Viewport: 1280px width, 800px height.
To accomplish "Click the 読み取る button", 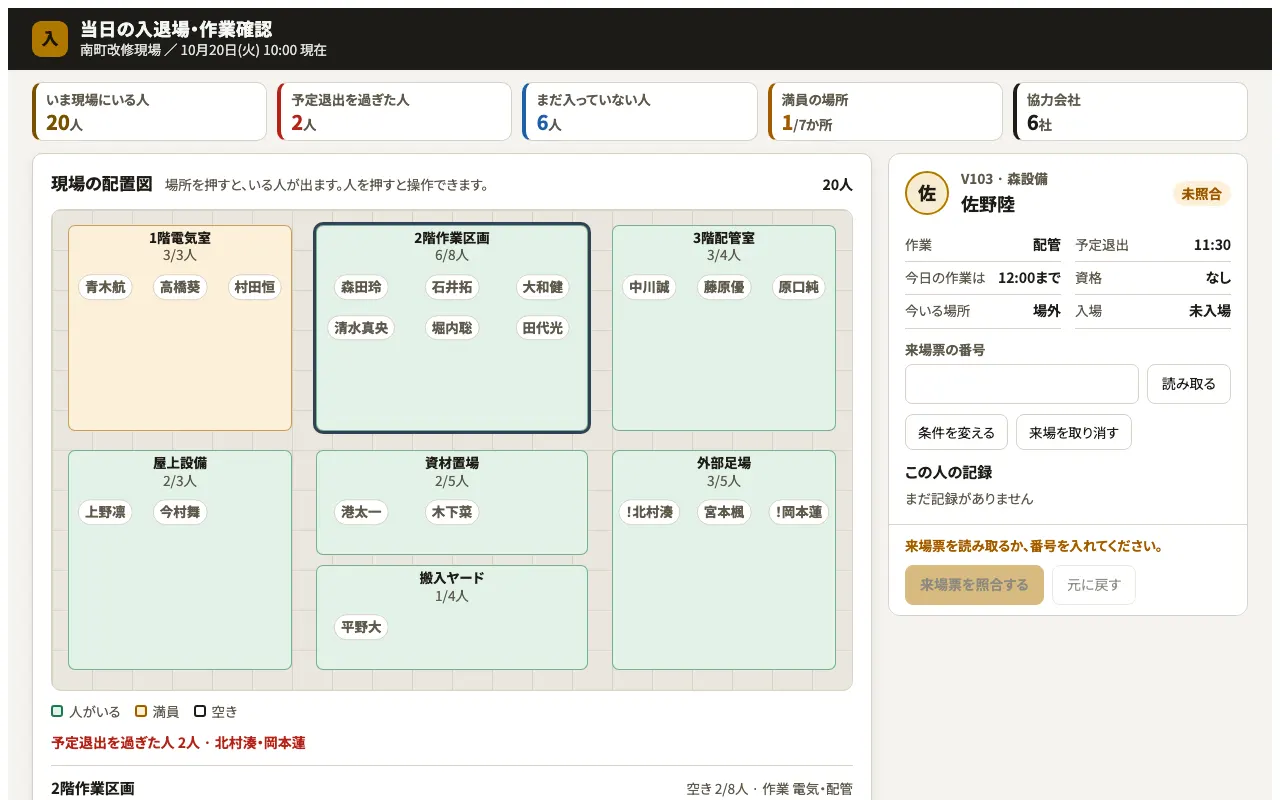I will [1189, 384].
